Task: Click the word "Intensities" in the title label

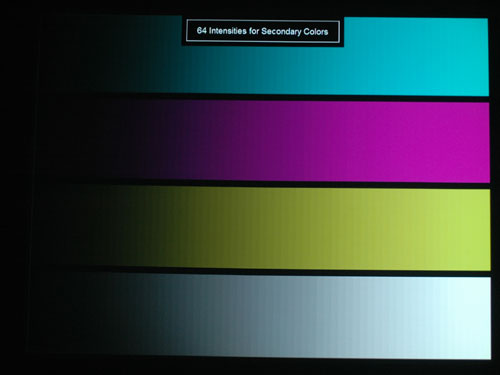Action: (x=228, y=31)
